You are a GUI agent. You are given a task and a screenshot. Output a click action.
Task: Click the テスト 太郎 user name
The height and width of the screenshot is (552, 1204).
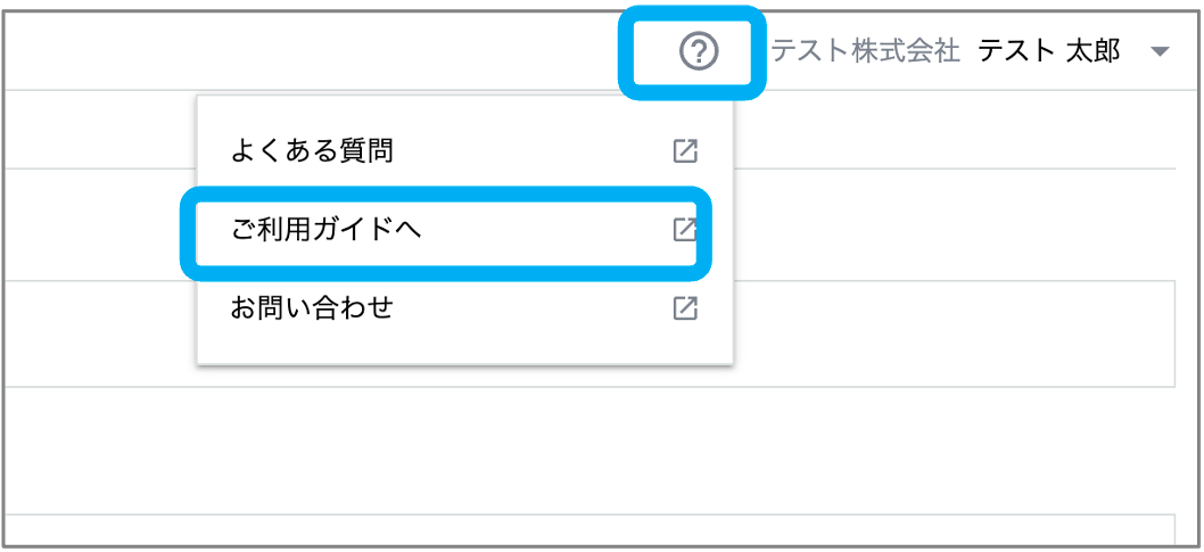[1049, 51]
